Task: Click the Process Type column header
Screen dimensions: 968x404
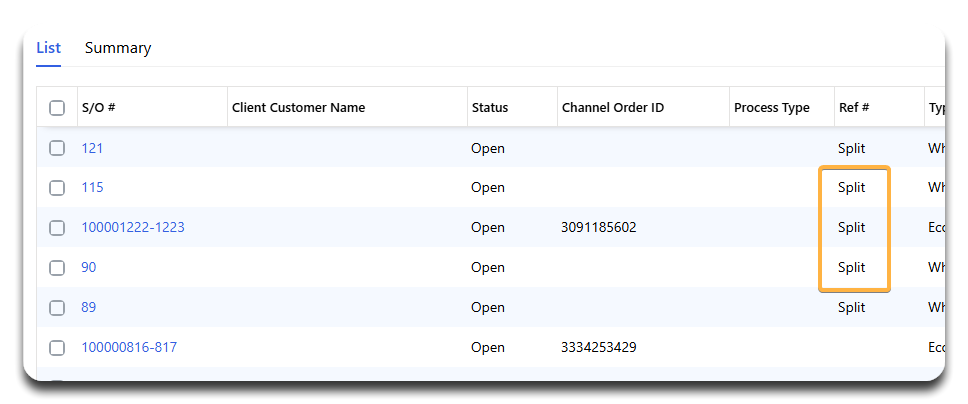Action: click(x=771, y=108)
